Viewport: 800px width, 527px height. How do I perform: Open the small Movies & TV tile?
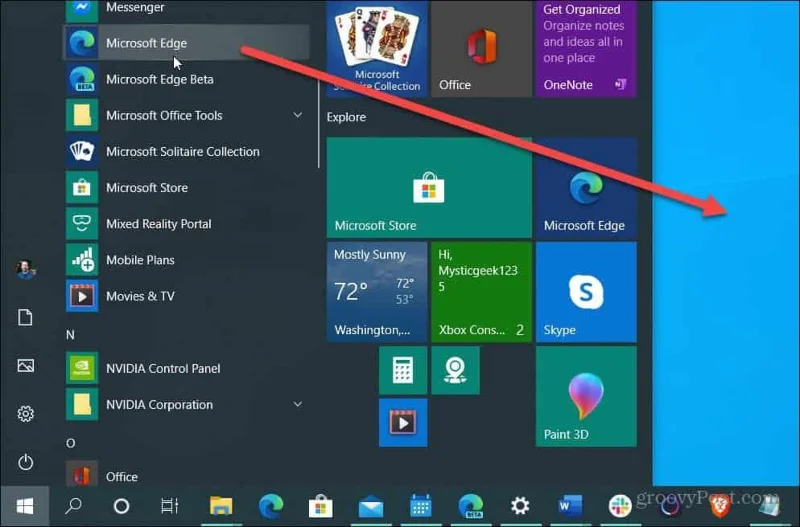(x=403, y=422)
